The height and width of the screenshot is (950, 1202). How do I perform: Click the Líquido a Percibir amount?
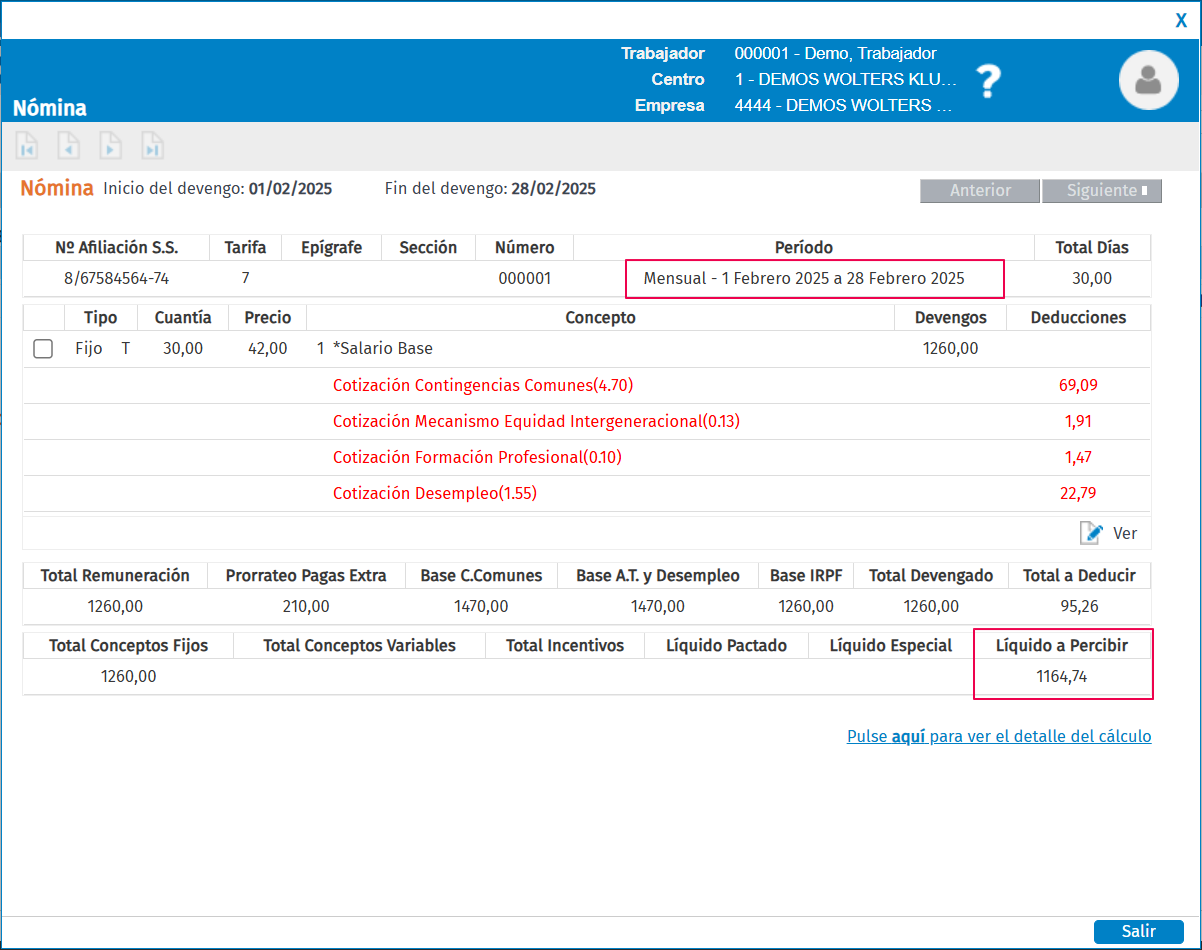pos(1062,677)
